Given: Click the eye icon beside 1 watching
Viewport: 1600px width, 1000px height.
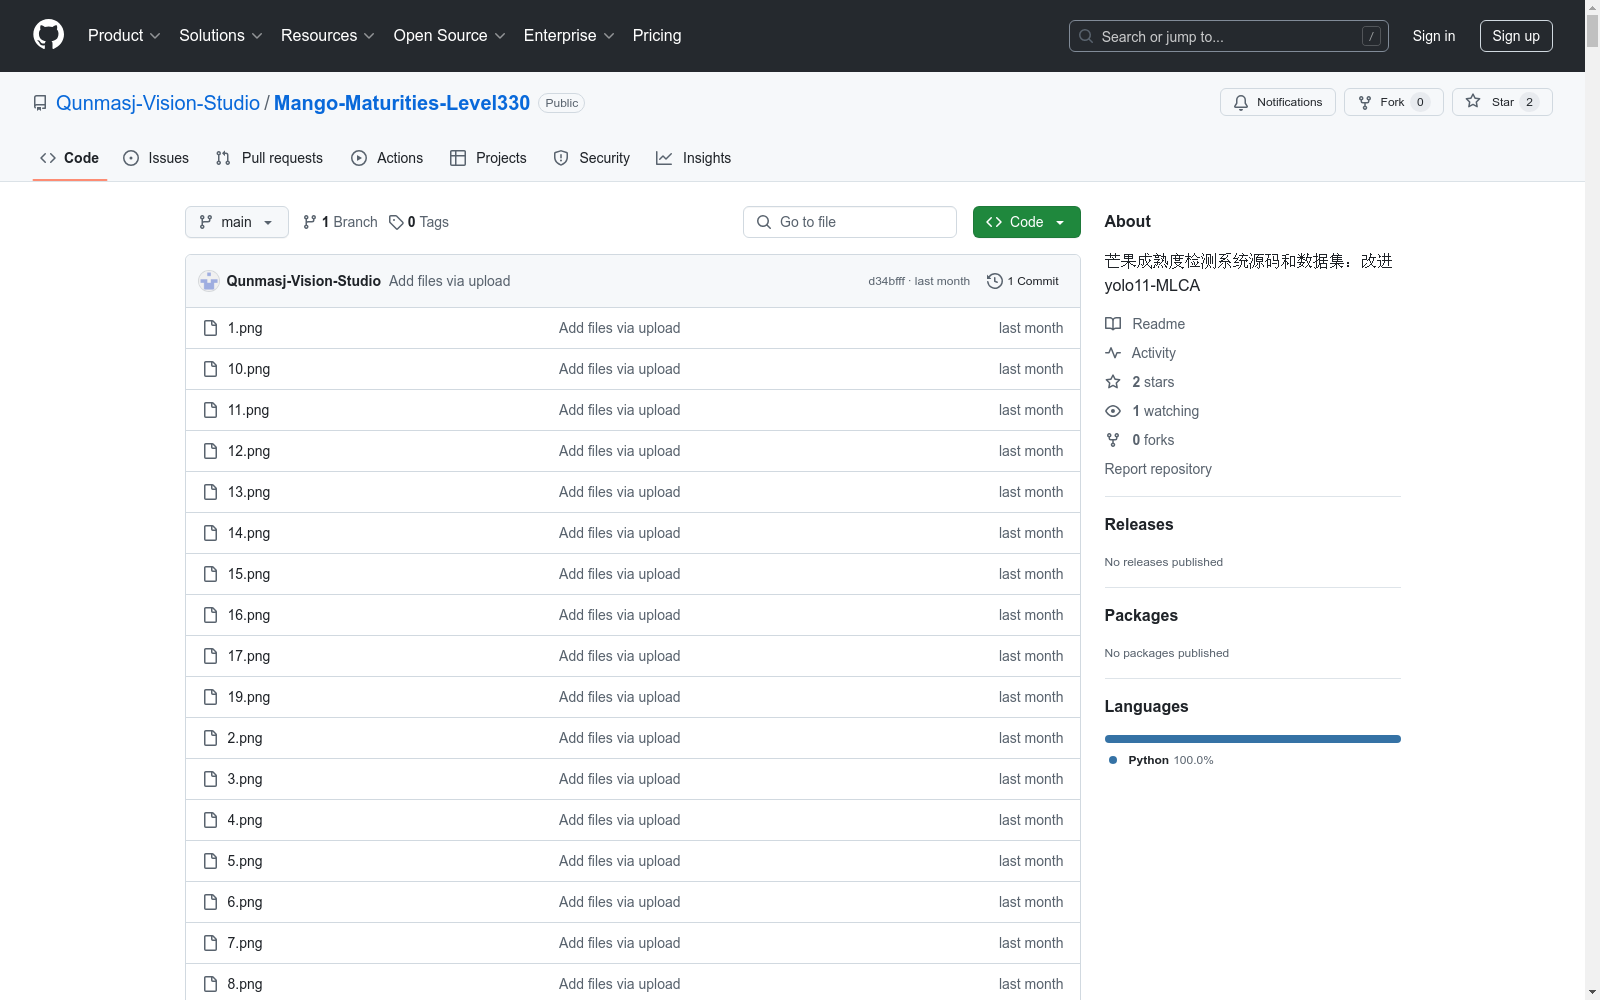Looking at the screenshot, I should (1113, 411).
